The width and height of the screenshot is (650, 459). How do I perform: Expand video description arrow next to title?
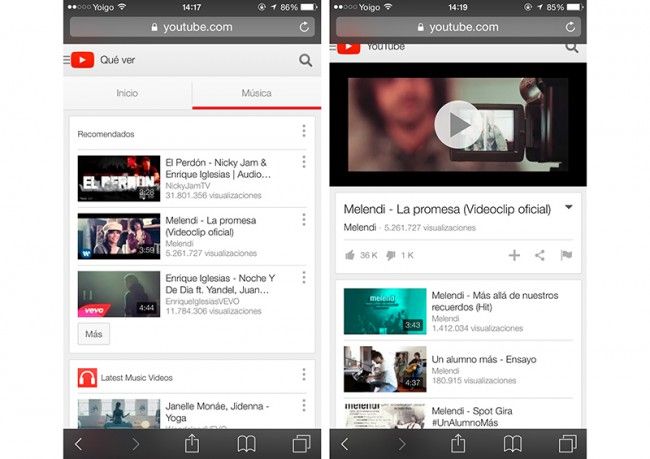coord(569,207)
